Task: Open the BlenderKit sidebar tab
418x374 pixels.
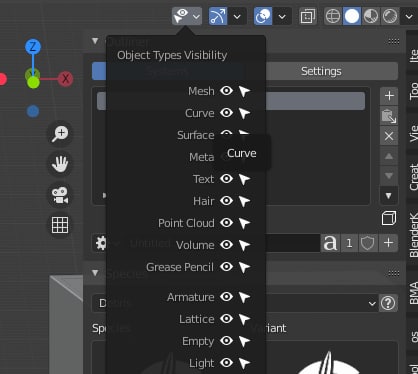Action: [x=413, y=234]
